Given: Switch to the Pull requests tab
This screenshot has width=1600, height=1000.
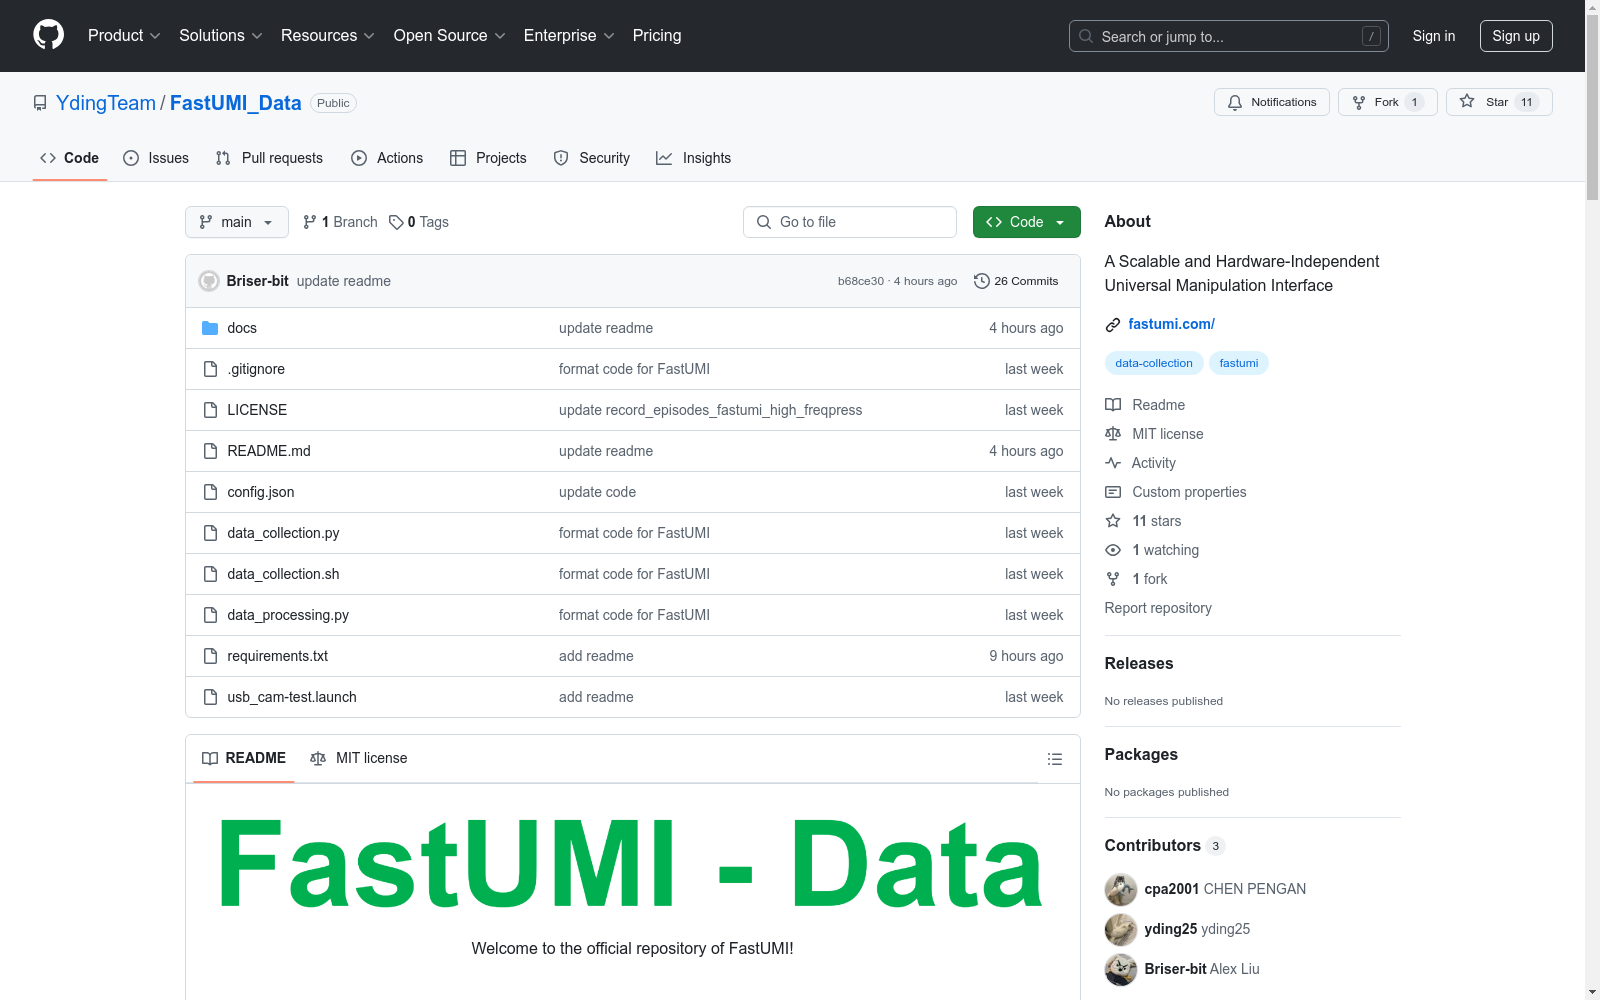Looking at the screenshot, I should tap(269, 158).
